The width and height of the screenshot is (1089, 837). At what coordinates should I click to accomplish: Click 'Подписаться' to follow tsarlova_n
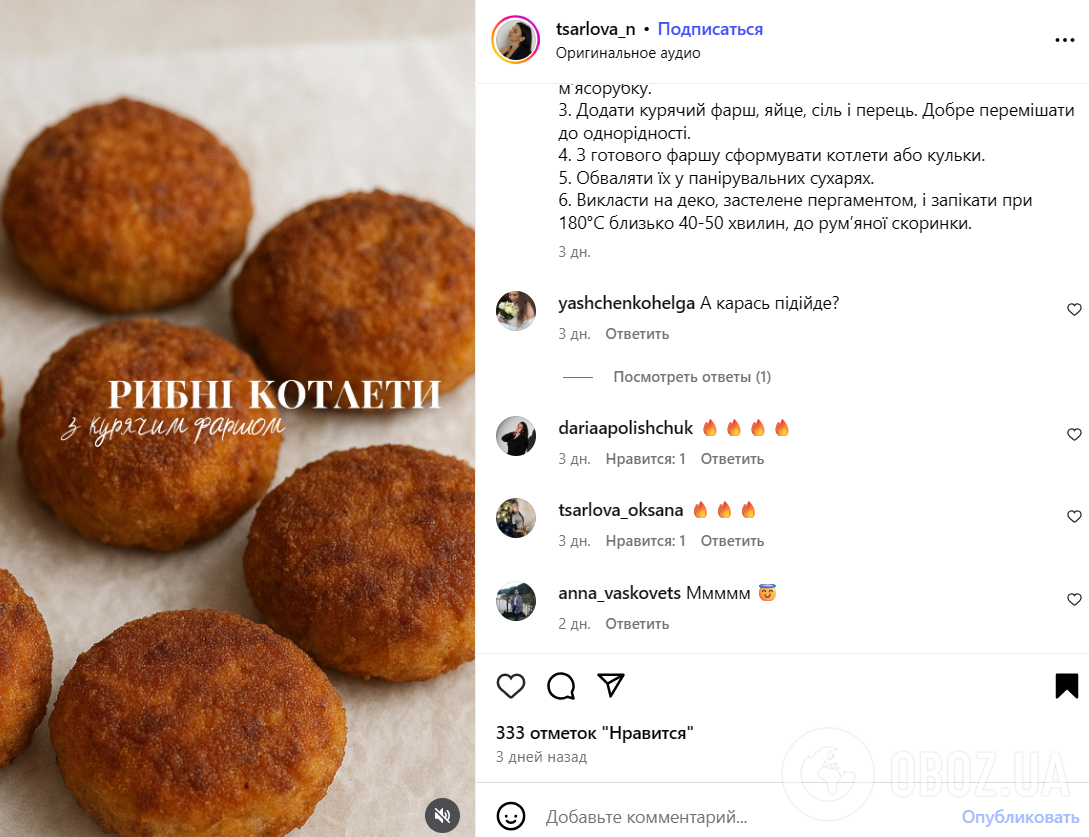tap(710, 29)
